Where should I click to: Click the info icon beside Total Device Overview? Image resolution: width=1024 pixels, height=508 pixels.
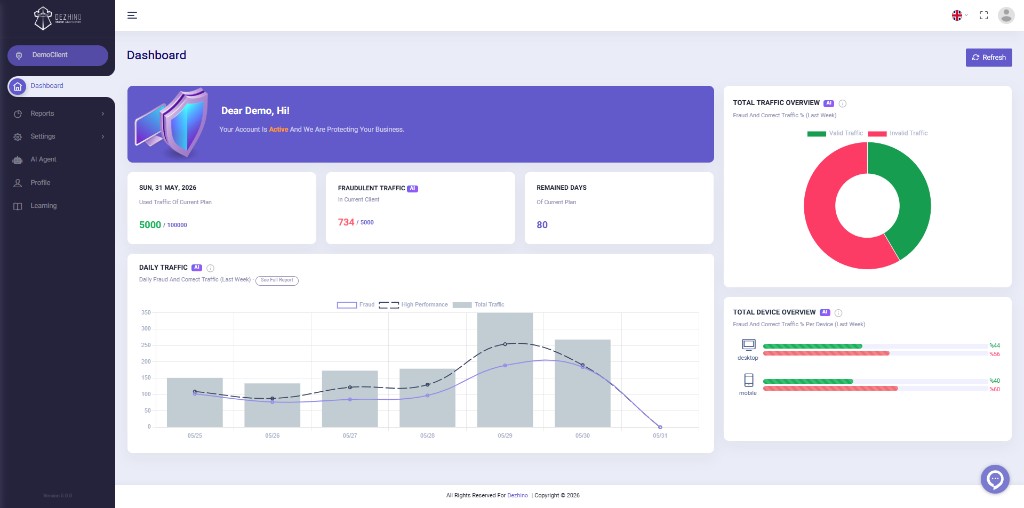click(839, 313)
